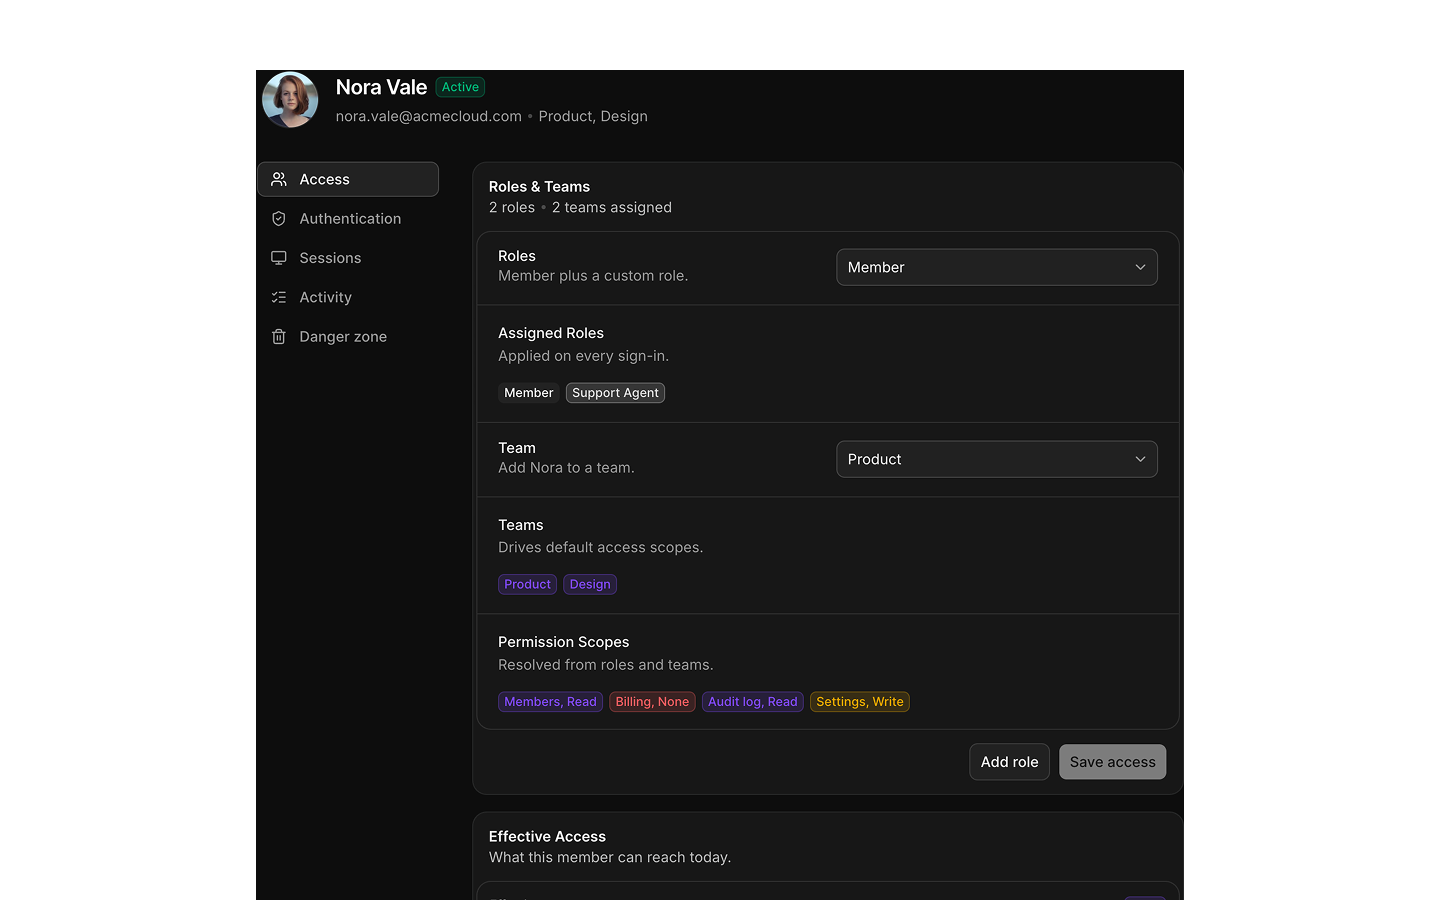Viewport: 1440px width, 900px height.
Task: Click the Activity list icon
Action: [x=279, y=297]
